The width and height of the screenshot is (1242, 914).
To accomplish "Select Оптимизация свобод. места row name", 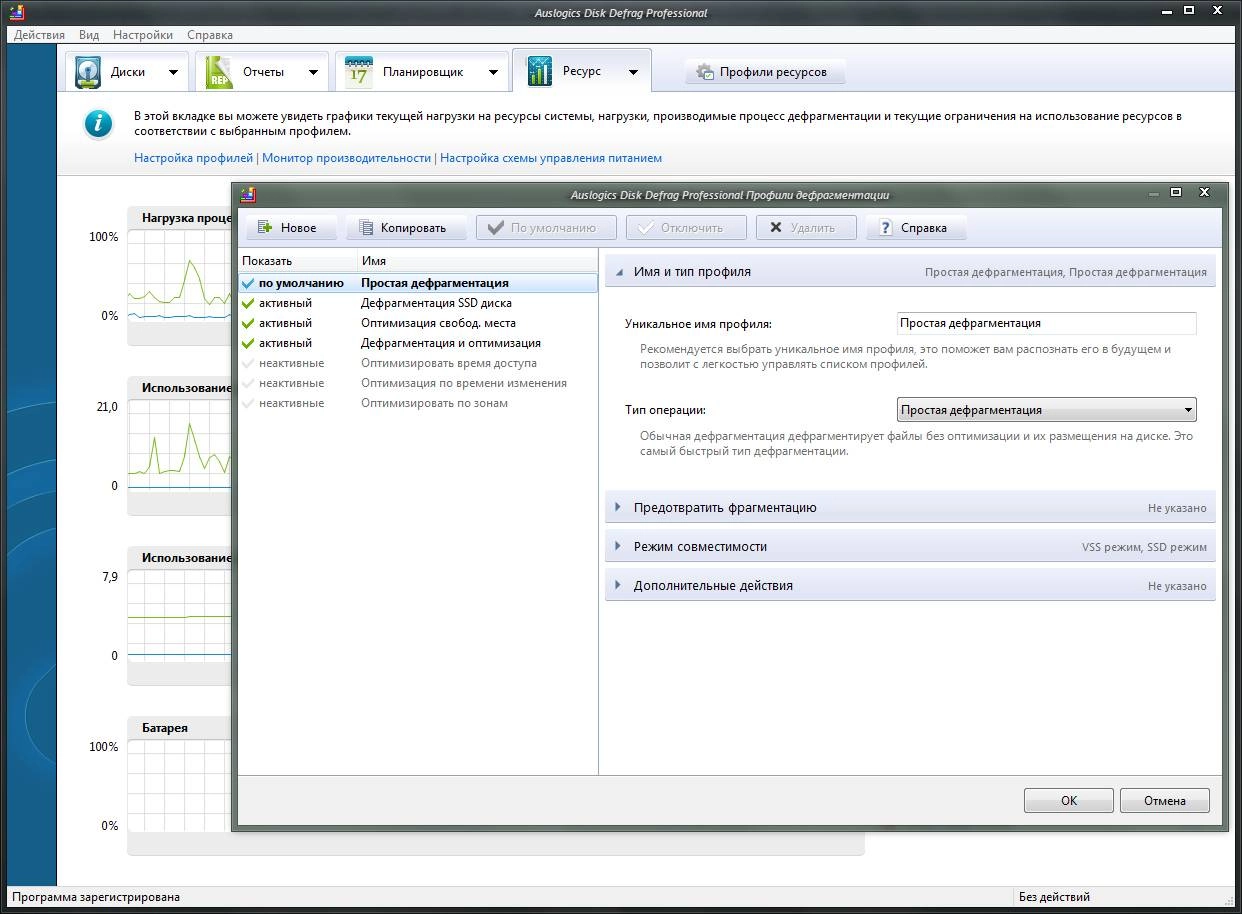I will pos(439,323).
